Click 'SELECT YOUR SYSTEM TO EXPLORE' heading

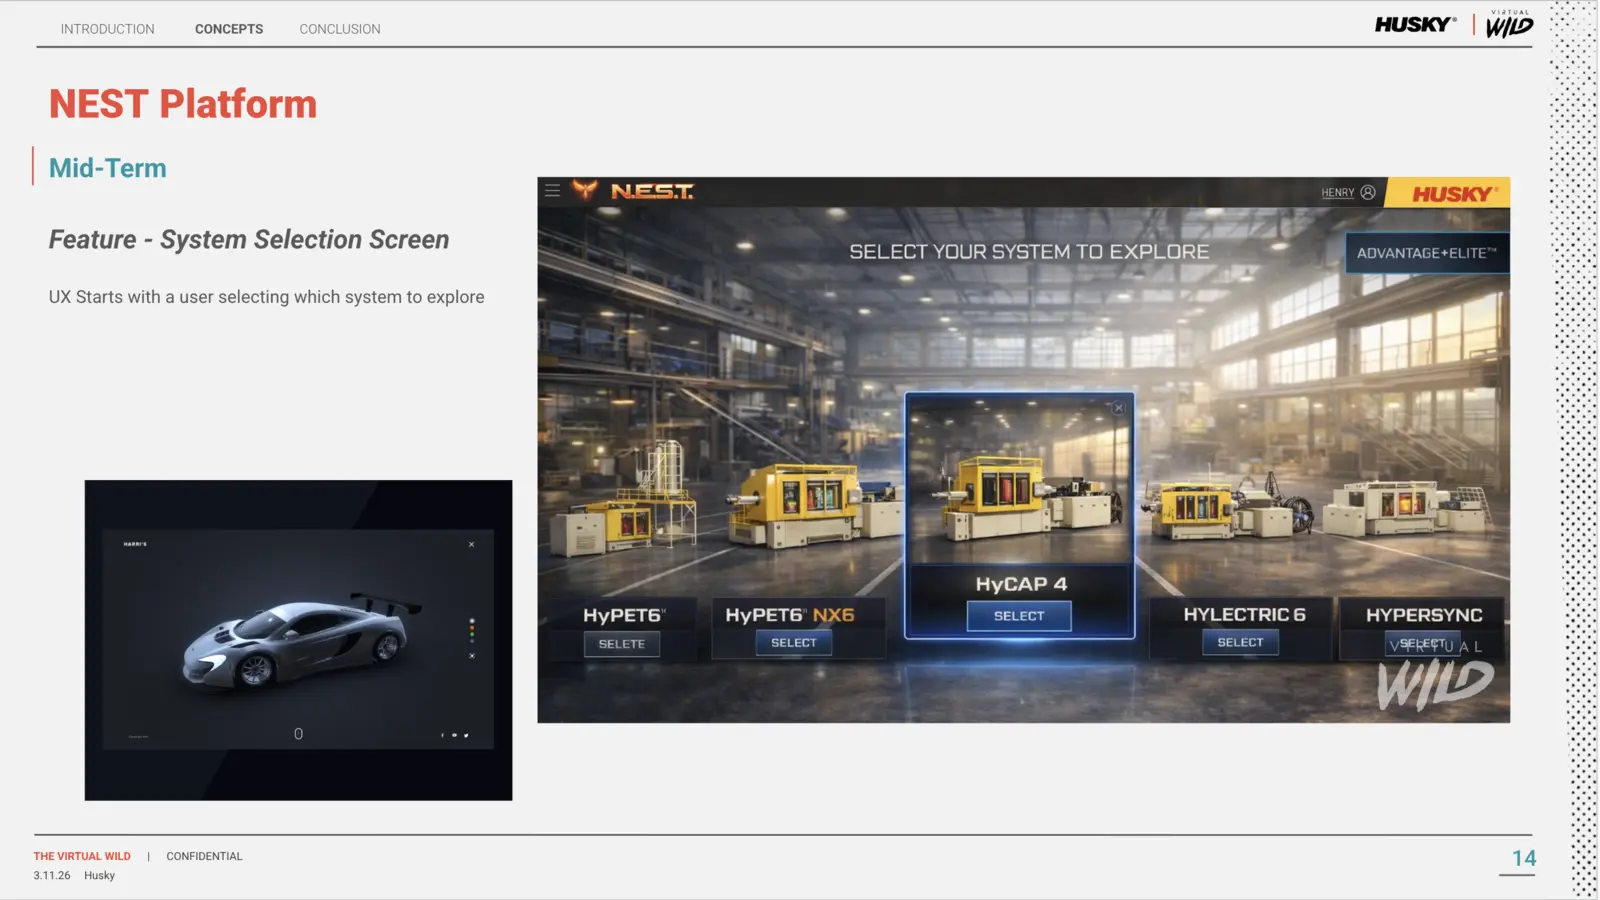tap(1029, 252)
